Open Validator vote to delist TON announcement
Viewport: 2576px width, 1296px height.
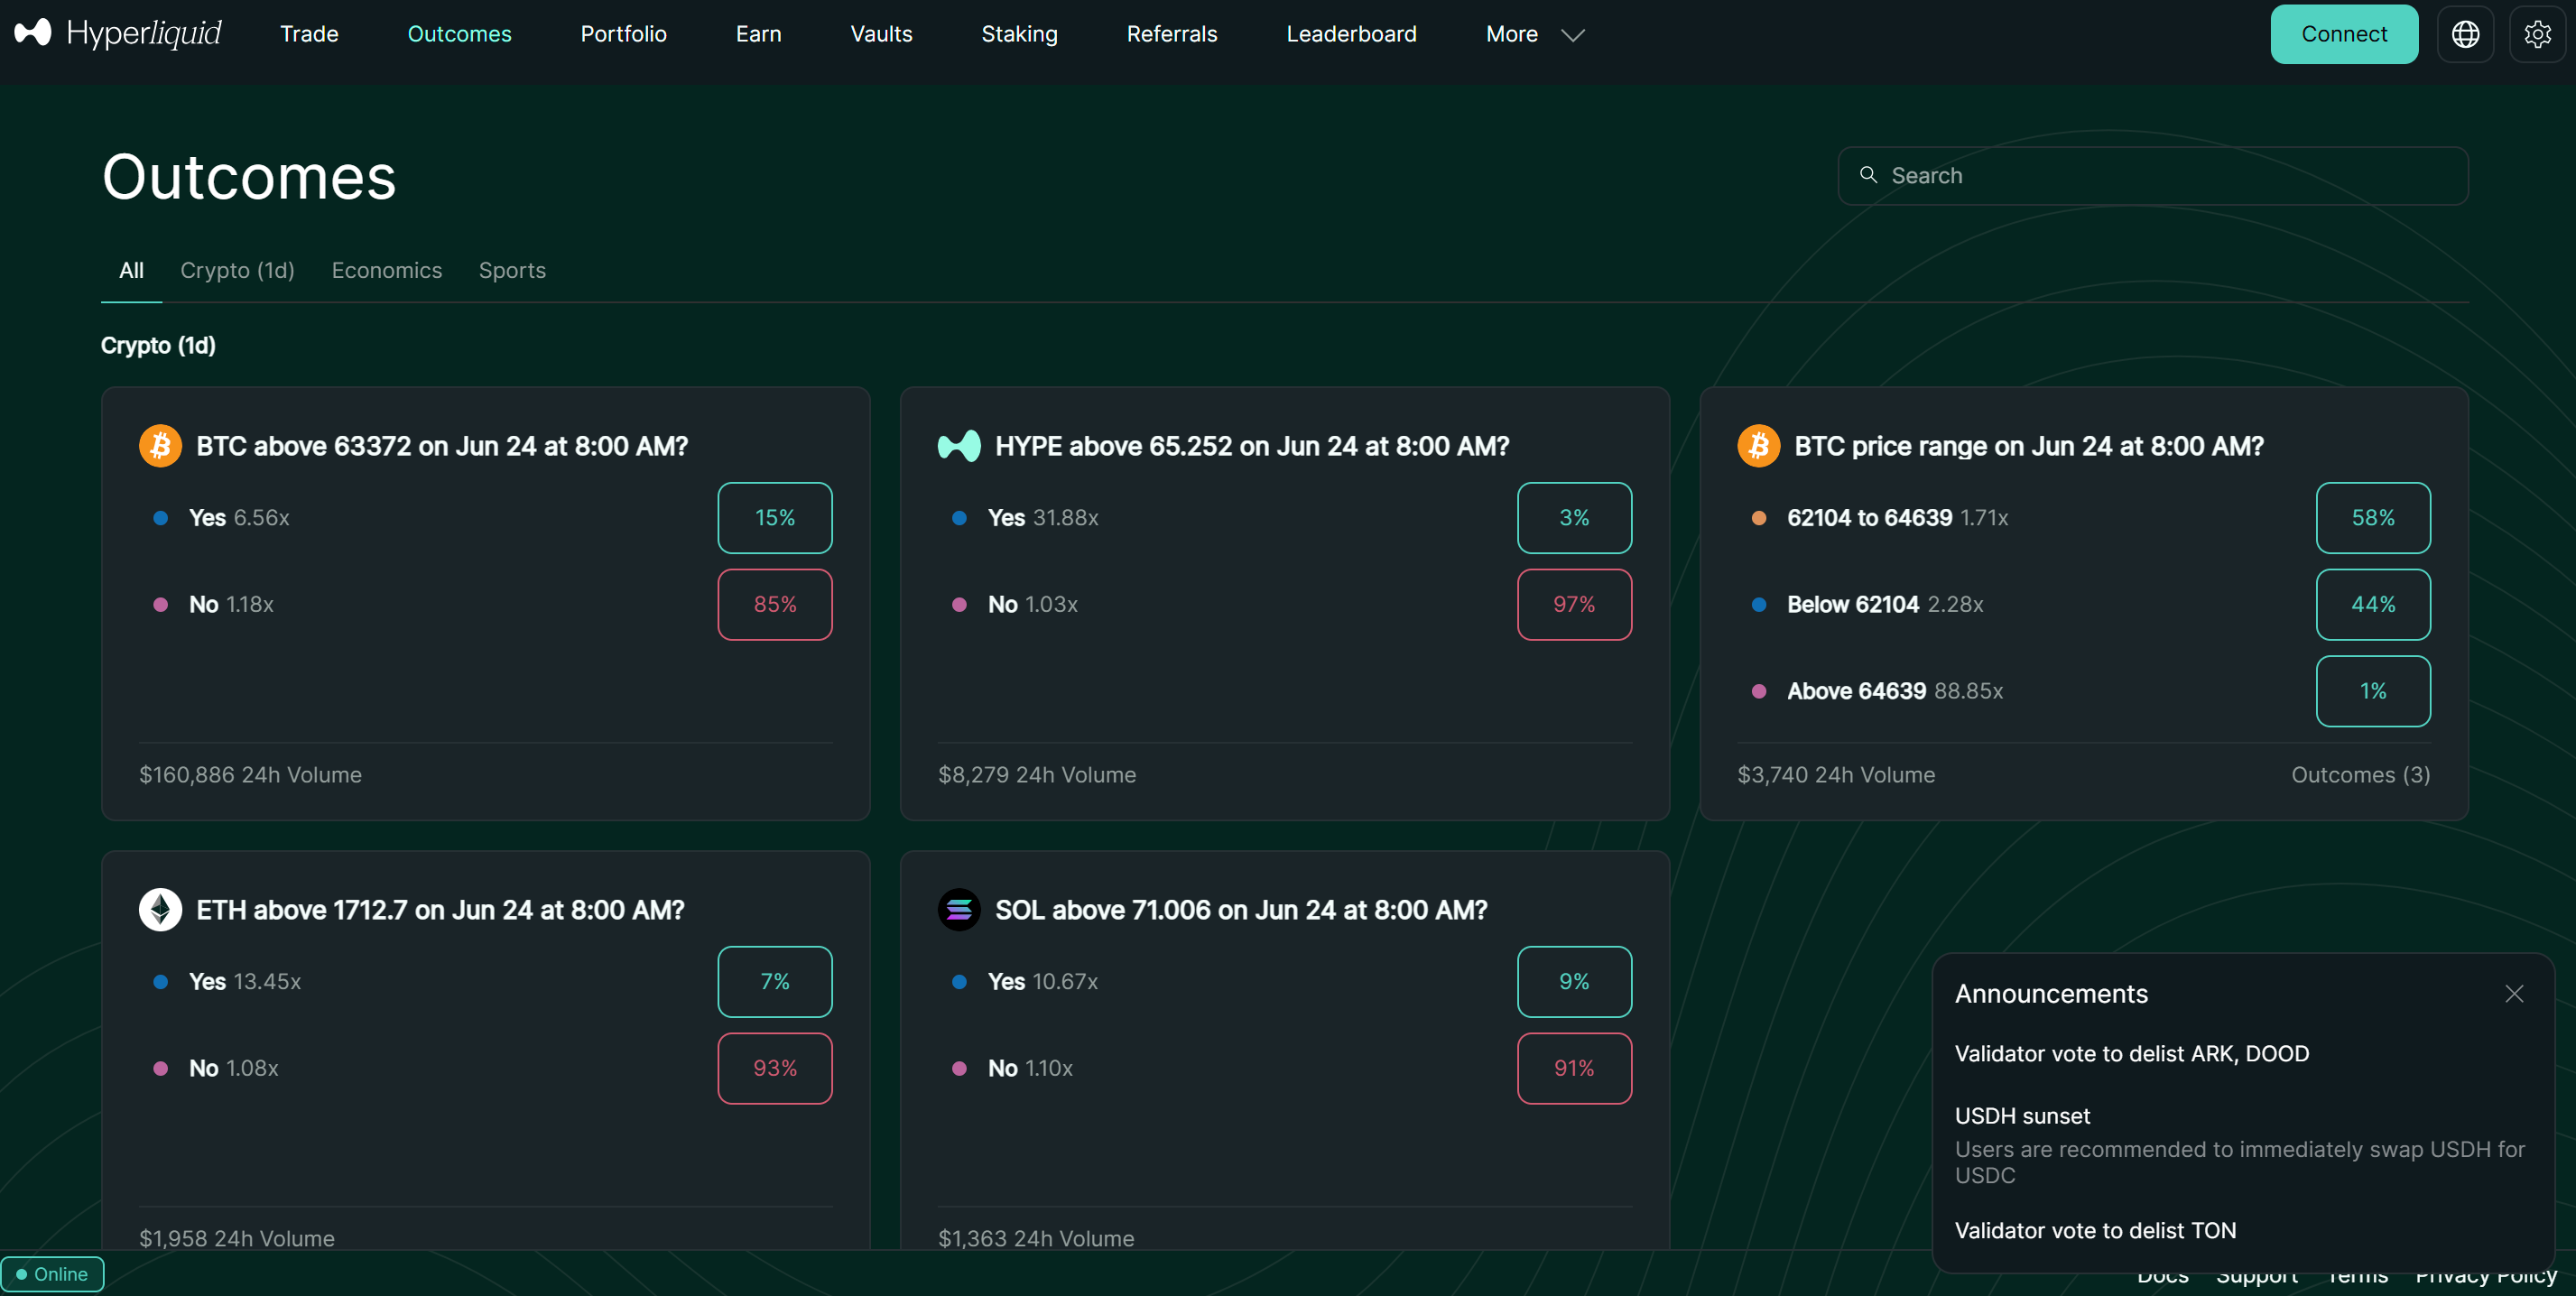(2095, 1231)
